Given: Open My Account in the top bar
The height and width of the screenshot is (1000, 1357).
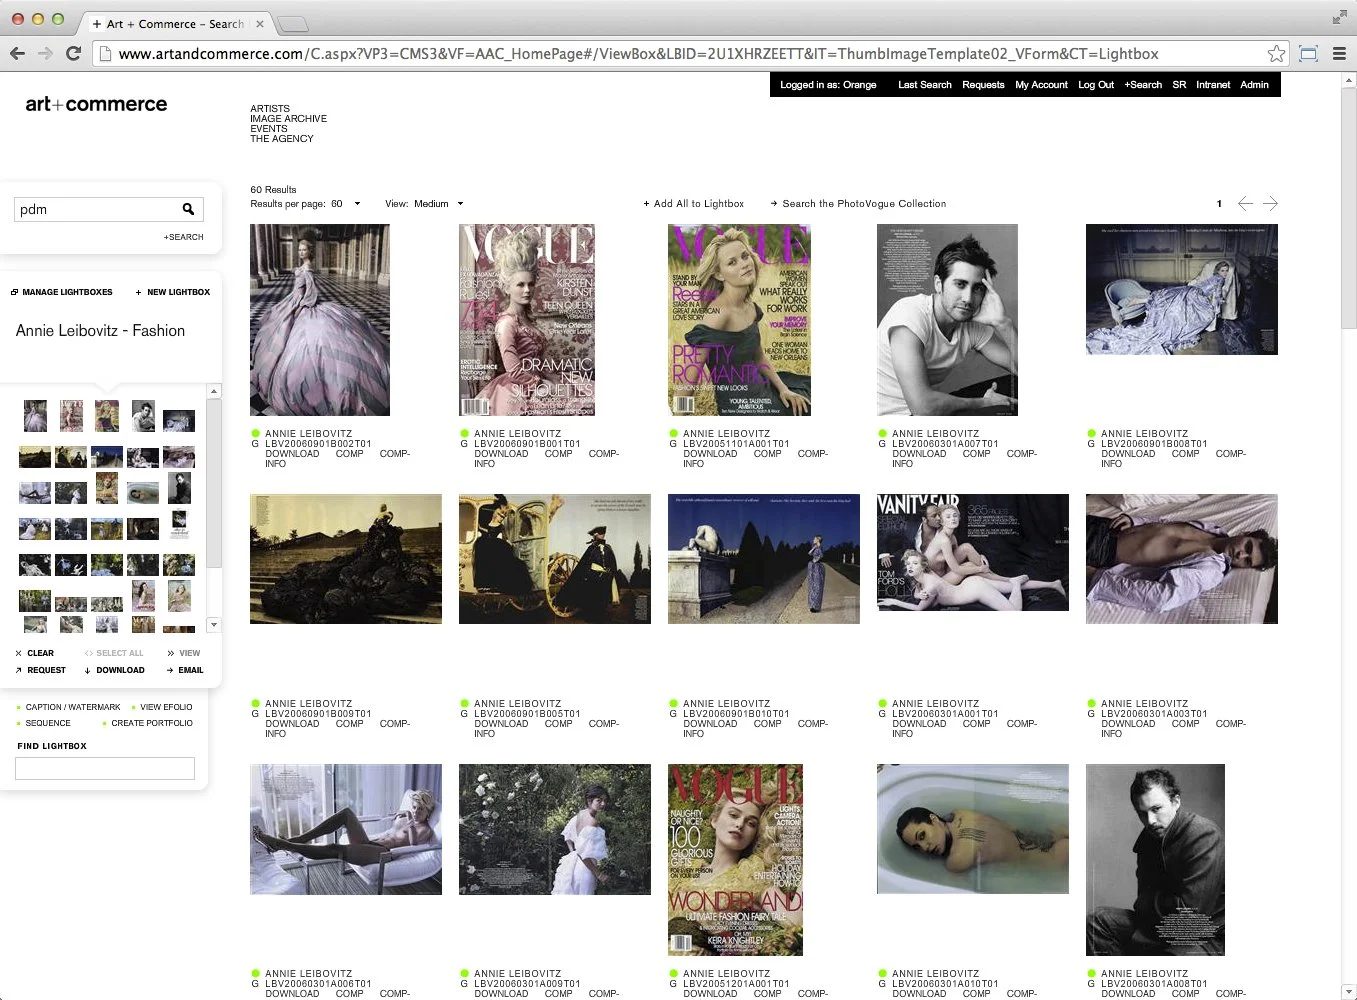Looking at the screenshot, I should click(x=1041, y=85).
